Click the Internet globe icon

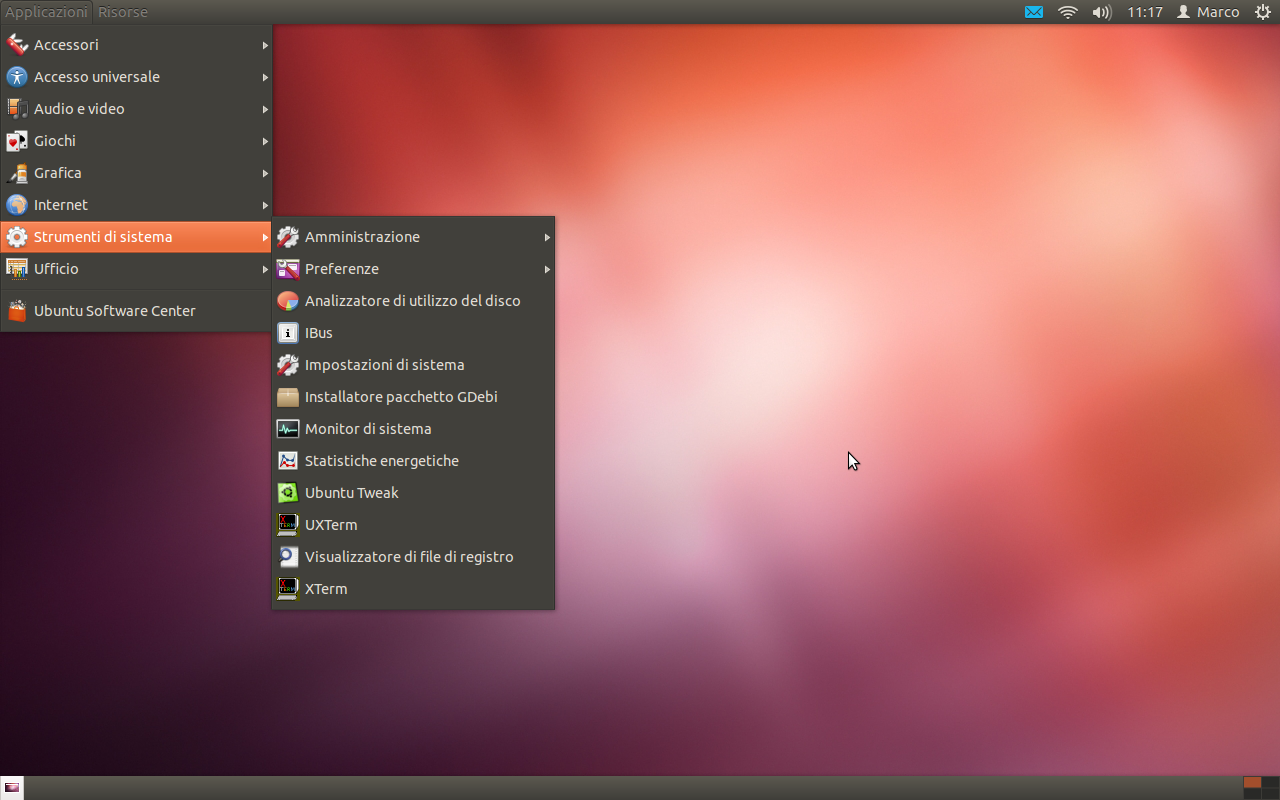pyautogui.click(x=16, y=205)
